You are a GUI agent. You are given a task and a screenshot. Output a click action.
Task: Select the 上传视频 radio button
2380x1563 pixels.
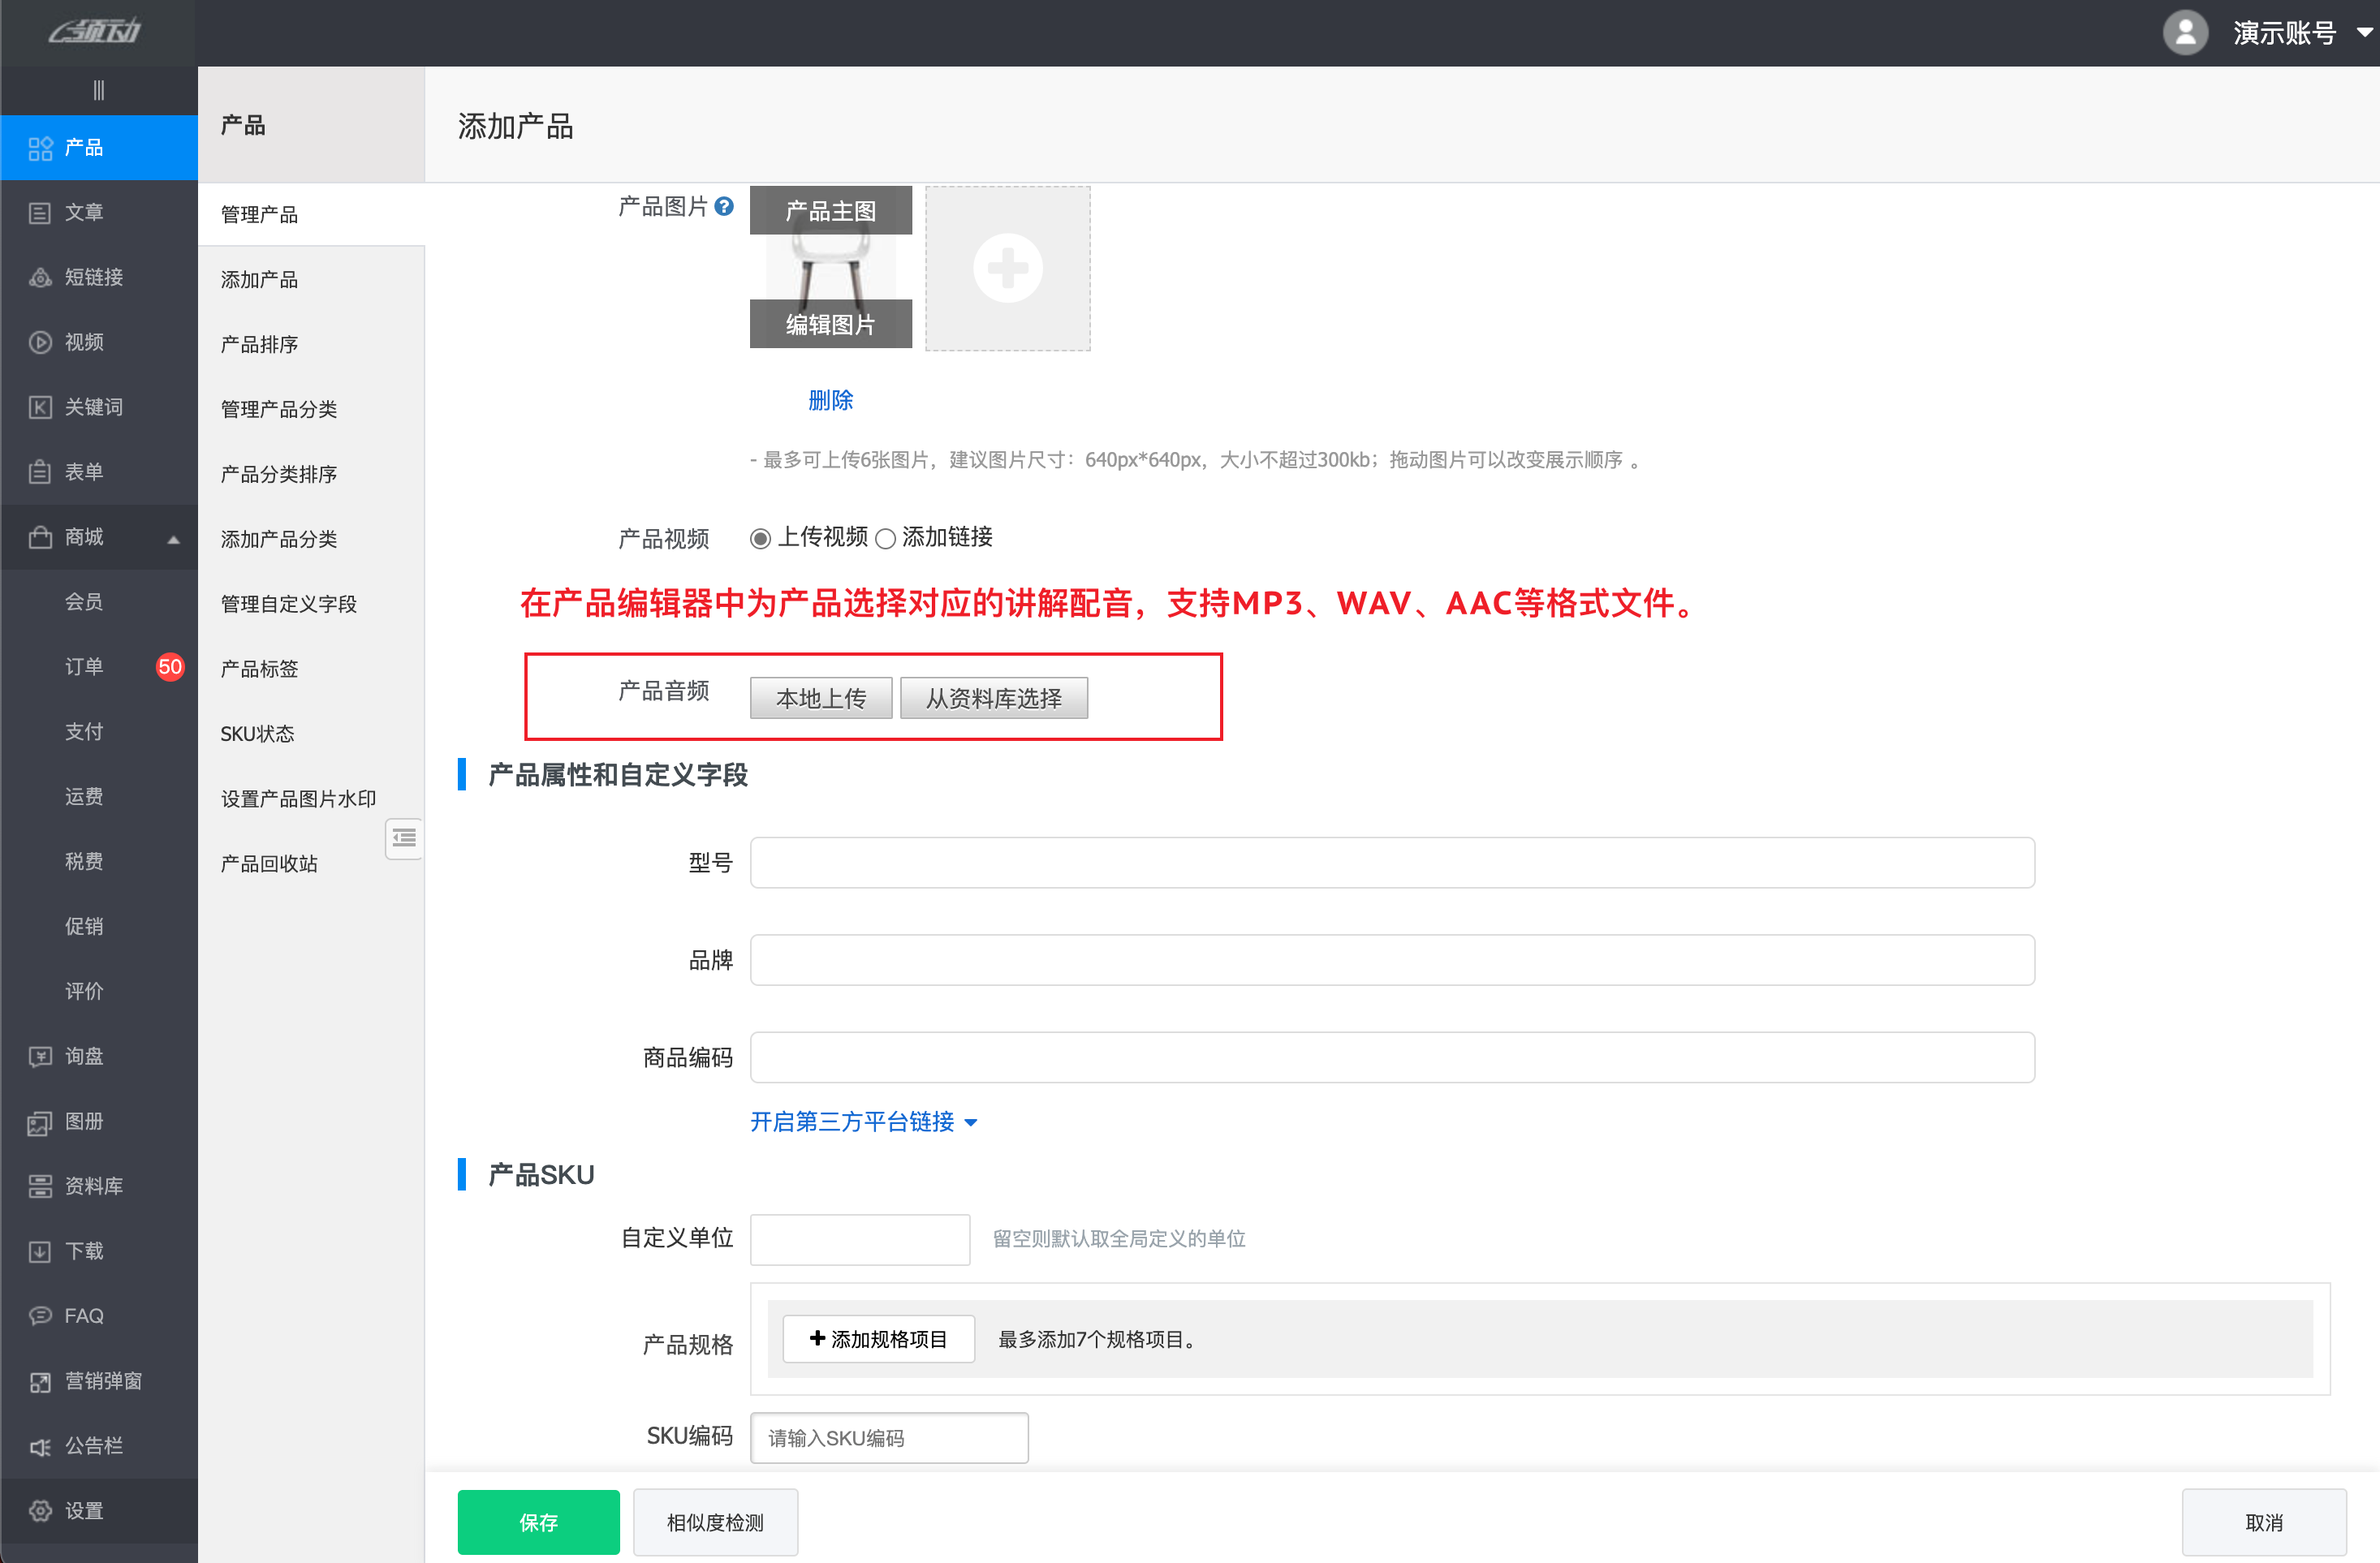[760, 538]
